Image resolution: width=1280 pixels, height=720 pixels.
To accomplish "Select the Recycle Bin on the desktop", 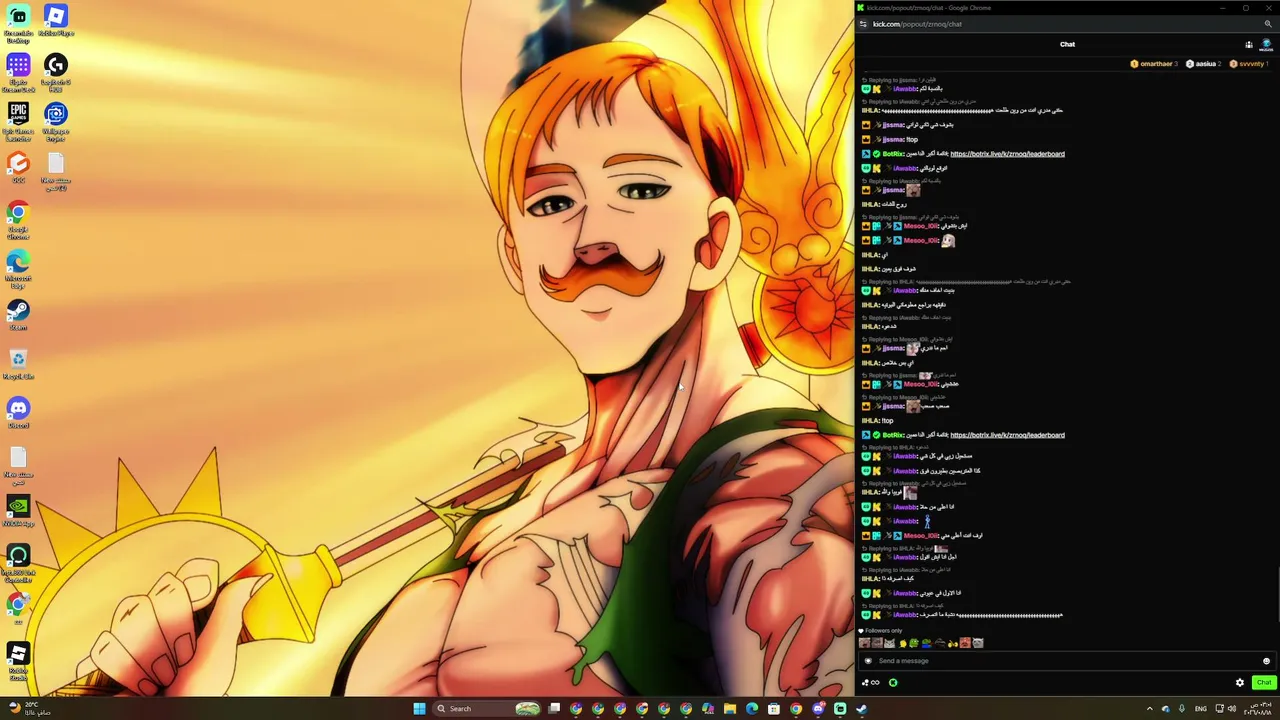I will pos(18,364).
